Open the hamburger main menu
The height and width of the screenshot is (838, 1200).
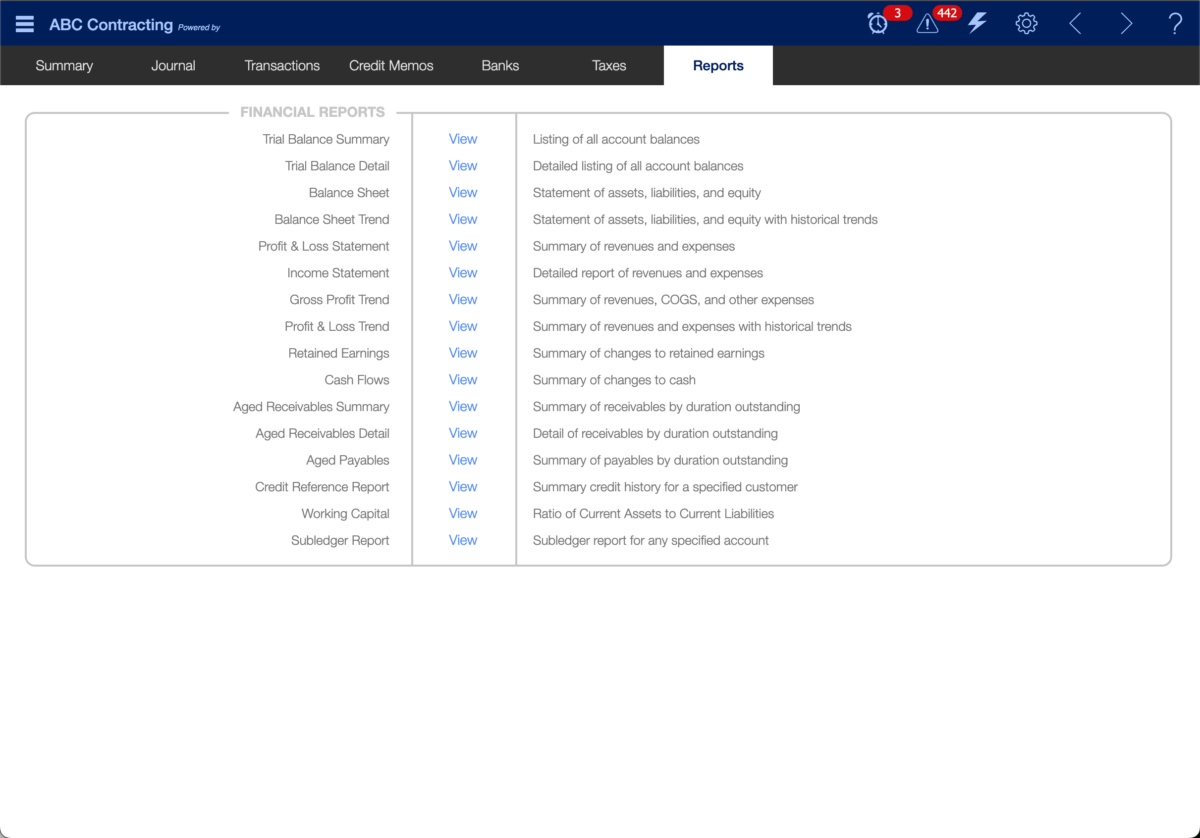pos(24,24)
